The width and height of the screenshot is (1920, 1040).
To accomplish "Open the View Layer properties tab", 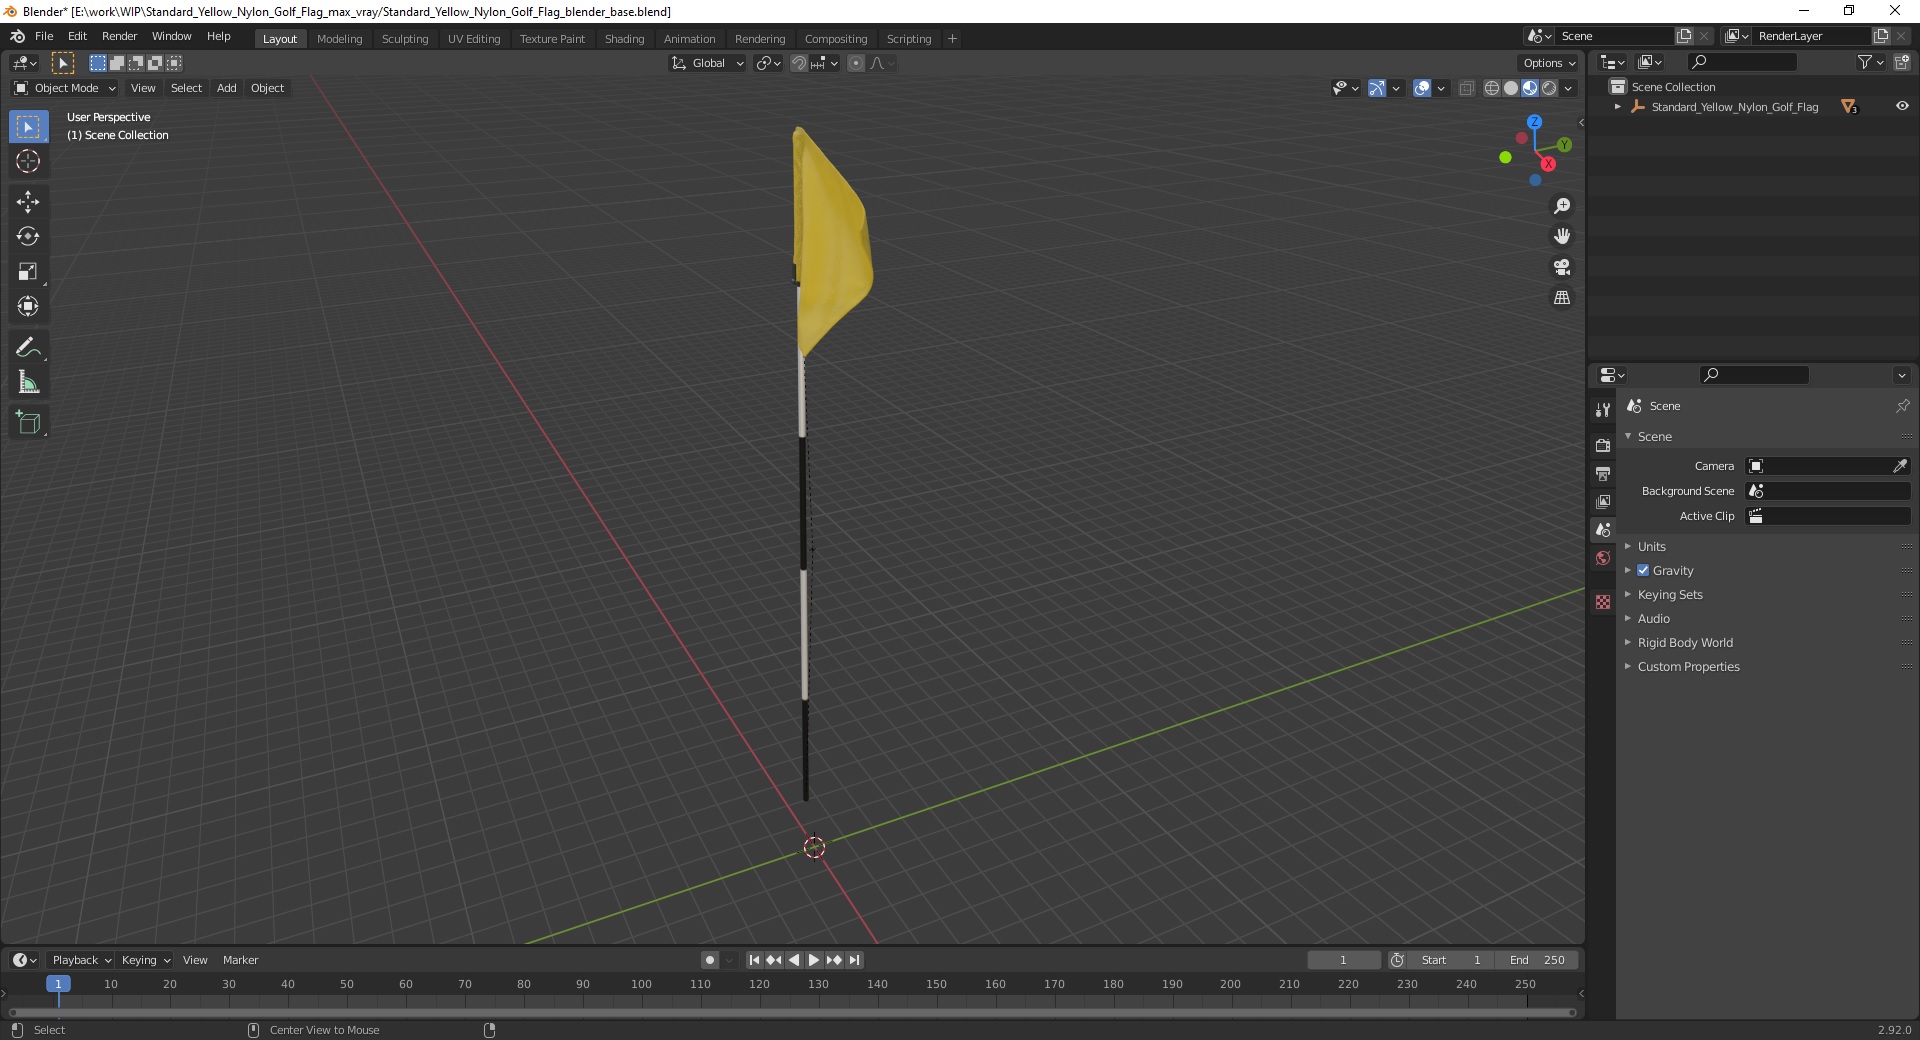I will (x=1603, y=501).
